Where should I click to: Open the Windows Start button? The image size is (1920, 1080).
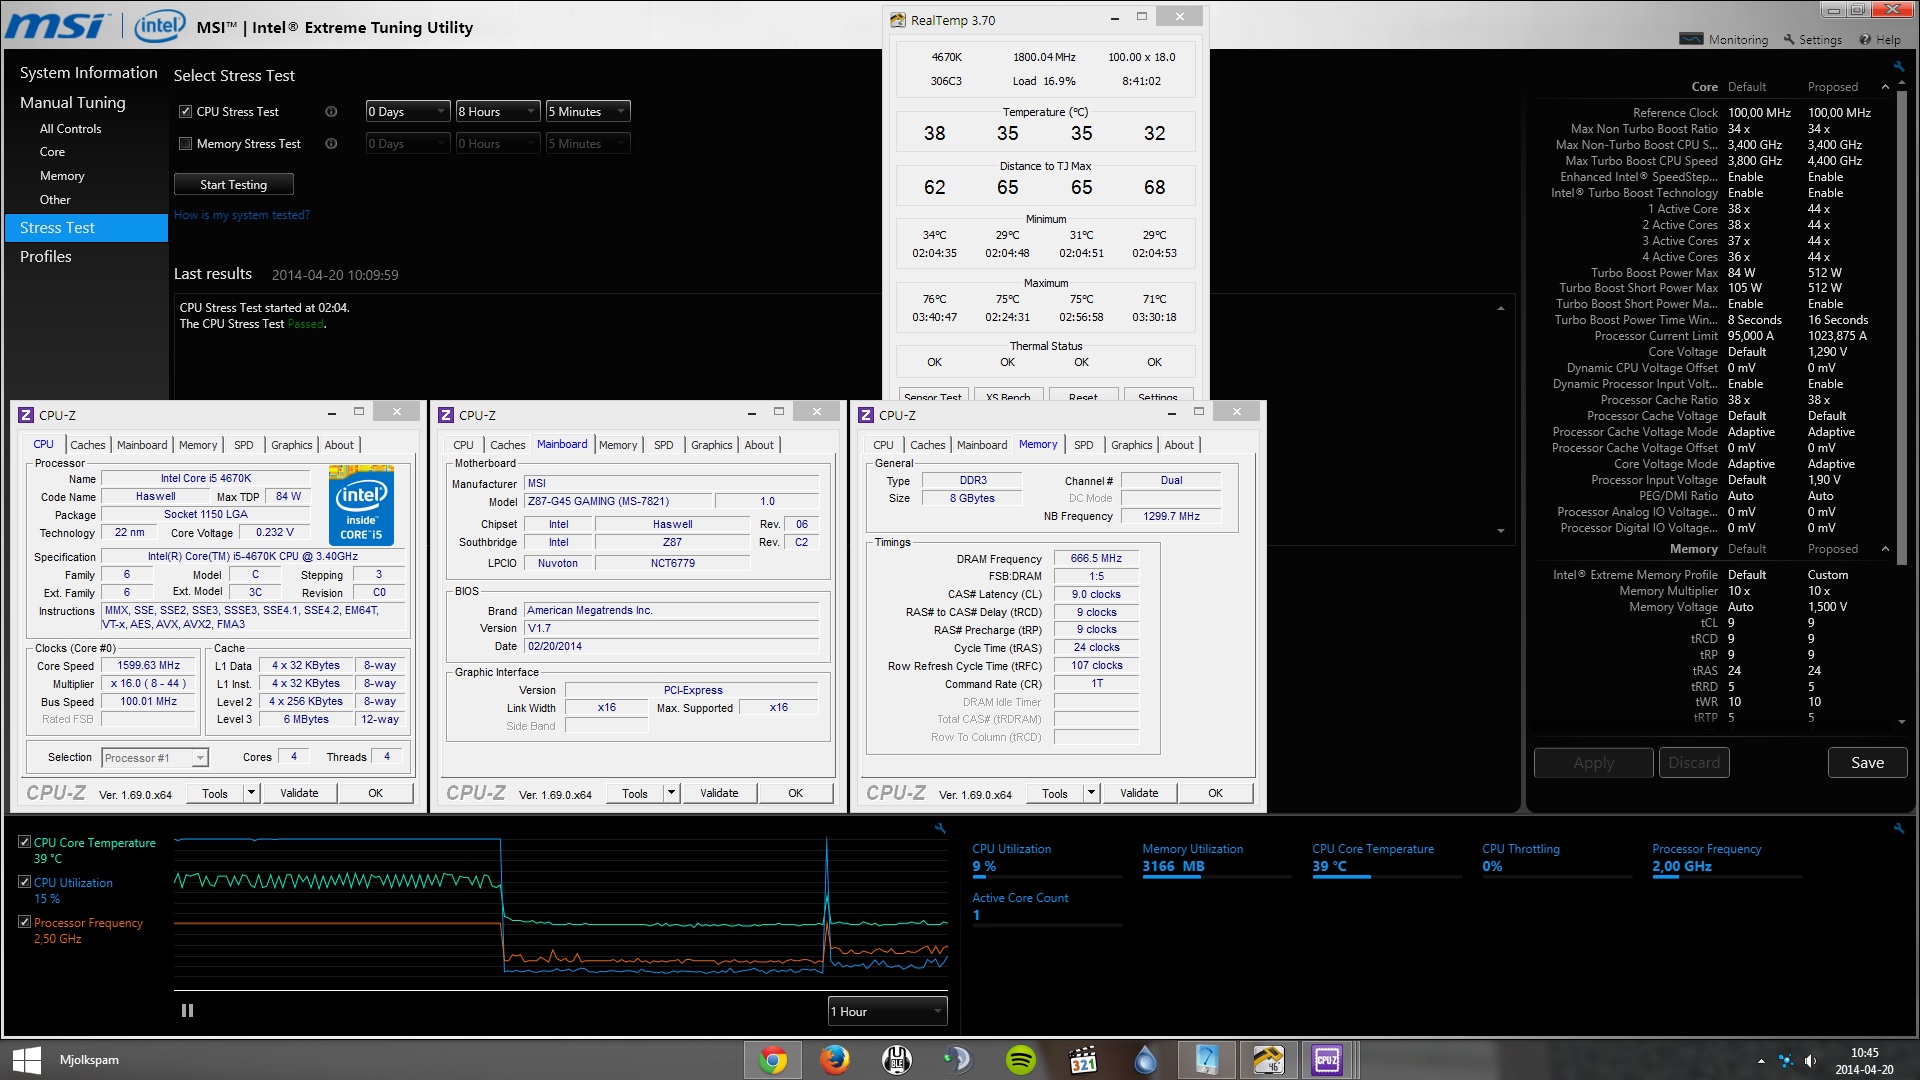coord(26,1060)
